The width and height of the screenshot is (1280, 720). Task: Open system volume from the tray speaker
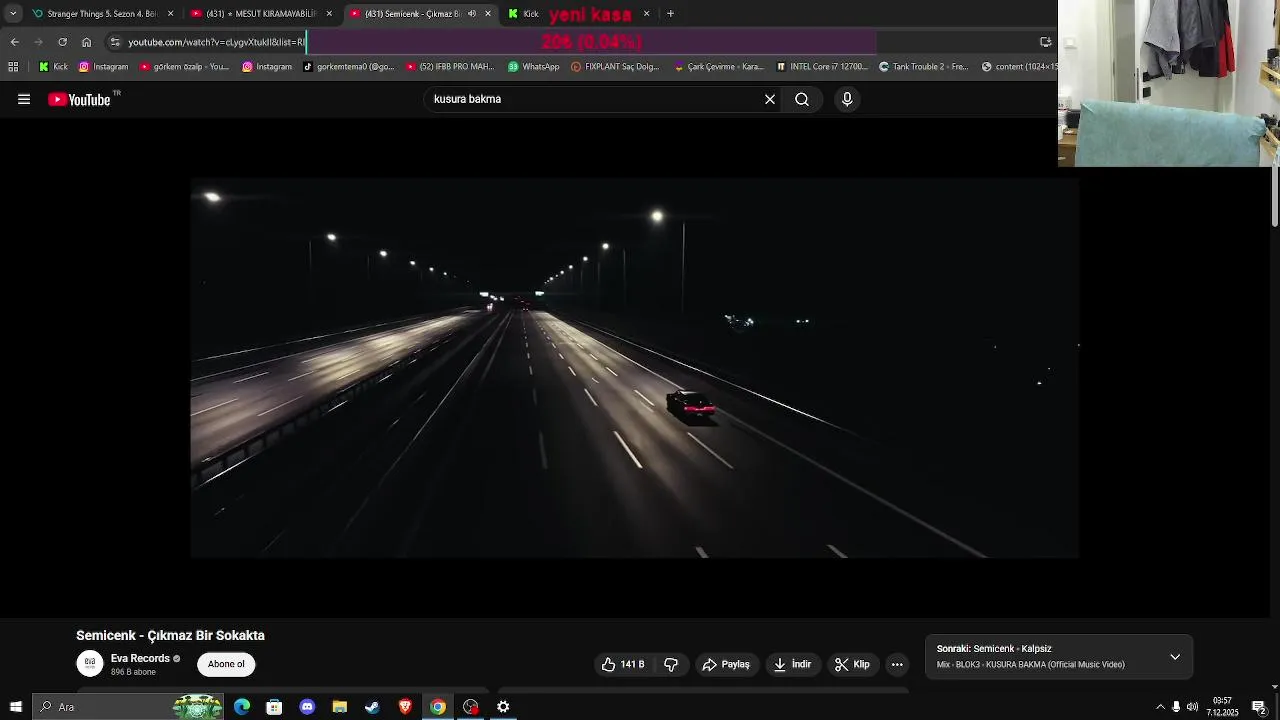(1192, 707)
